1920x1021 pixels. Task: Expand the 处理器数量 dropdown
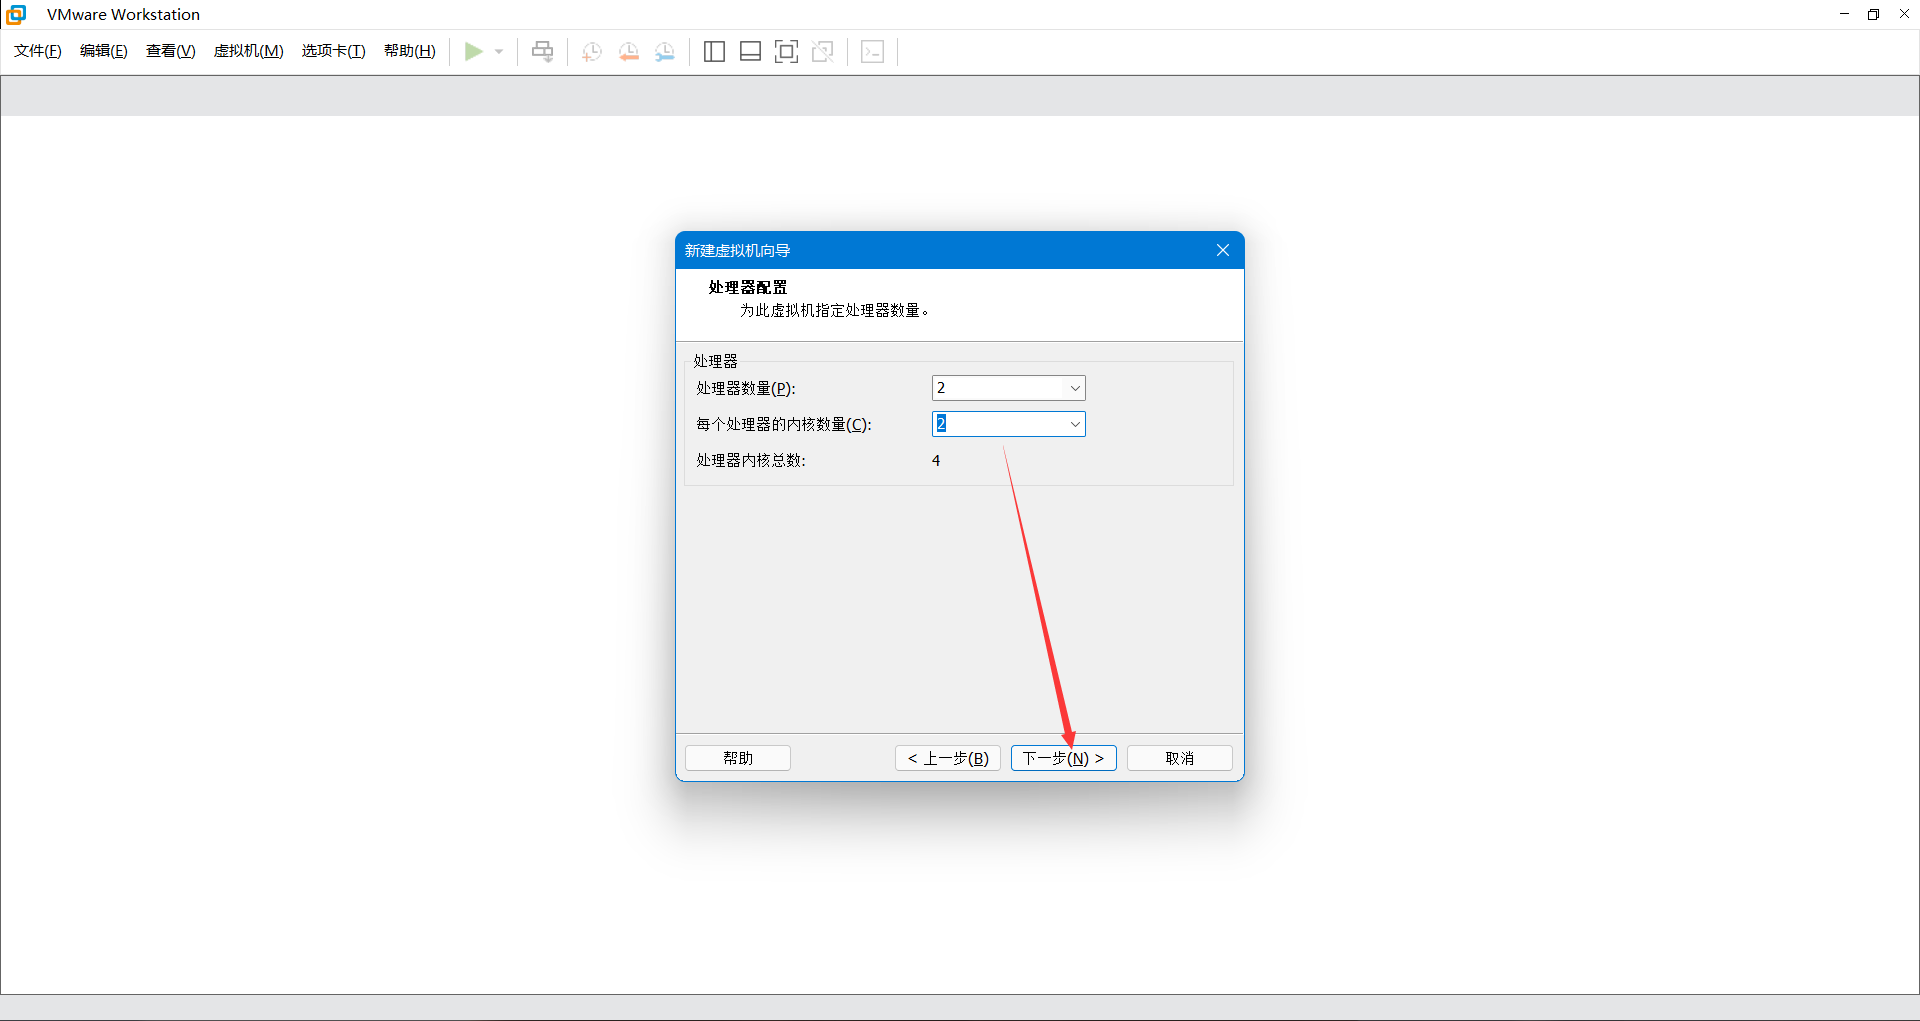coord(1075,388)
